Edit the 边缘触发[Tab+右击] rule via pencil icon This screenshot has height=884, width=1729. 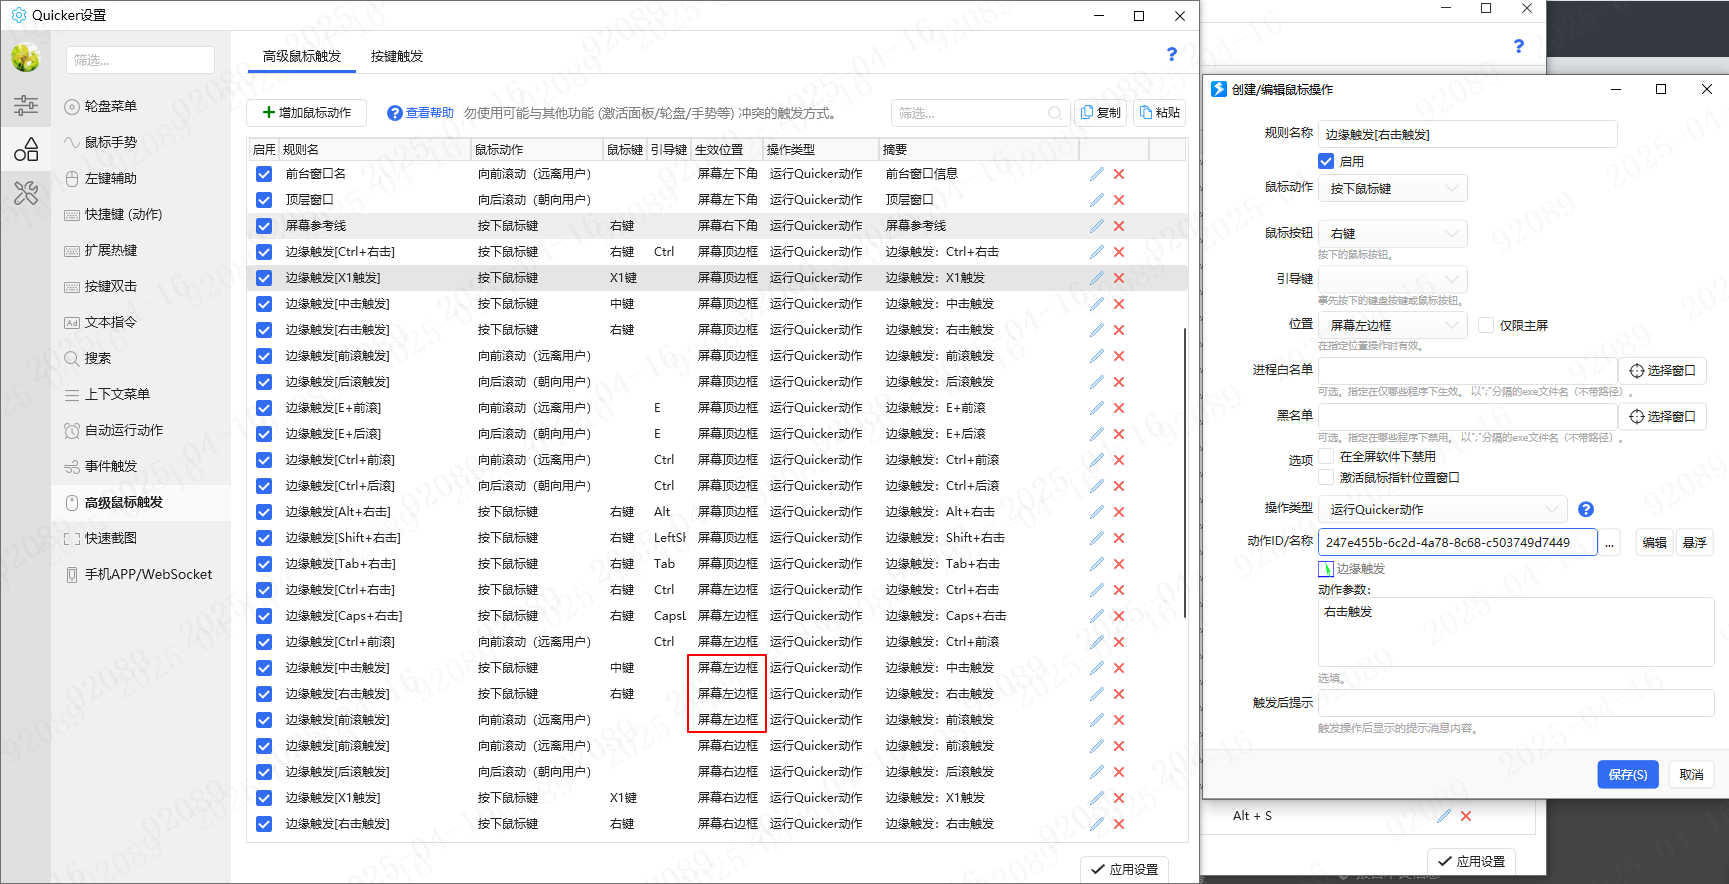[1097, 564]
